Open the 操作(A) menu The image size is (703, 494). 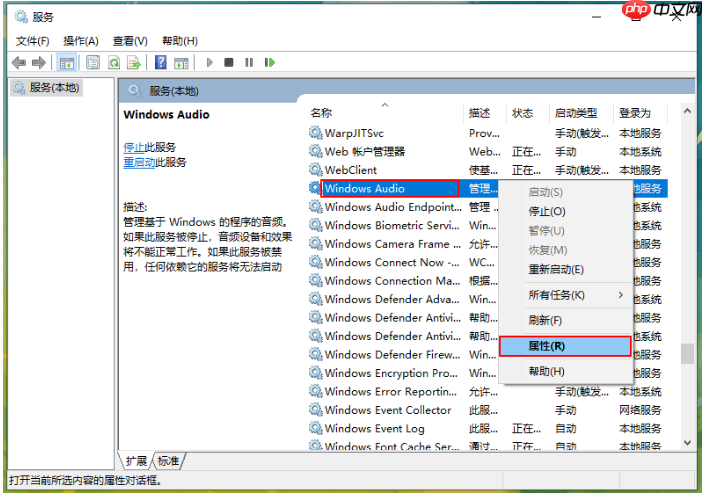pos(81,41)
